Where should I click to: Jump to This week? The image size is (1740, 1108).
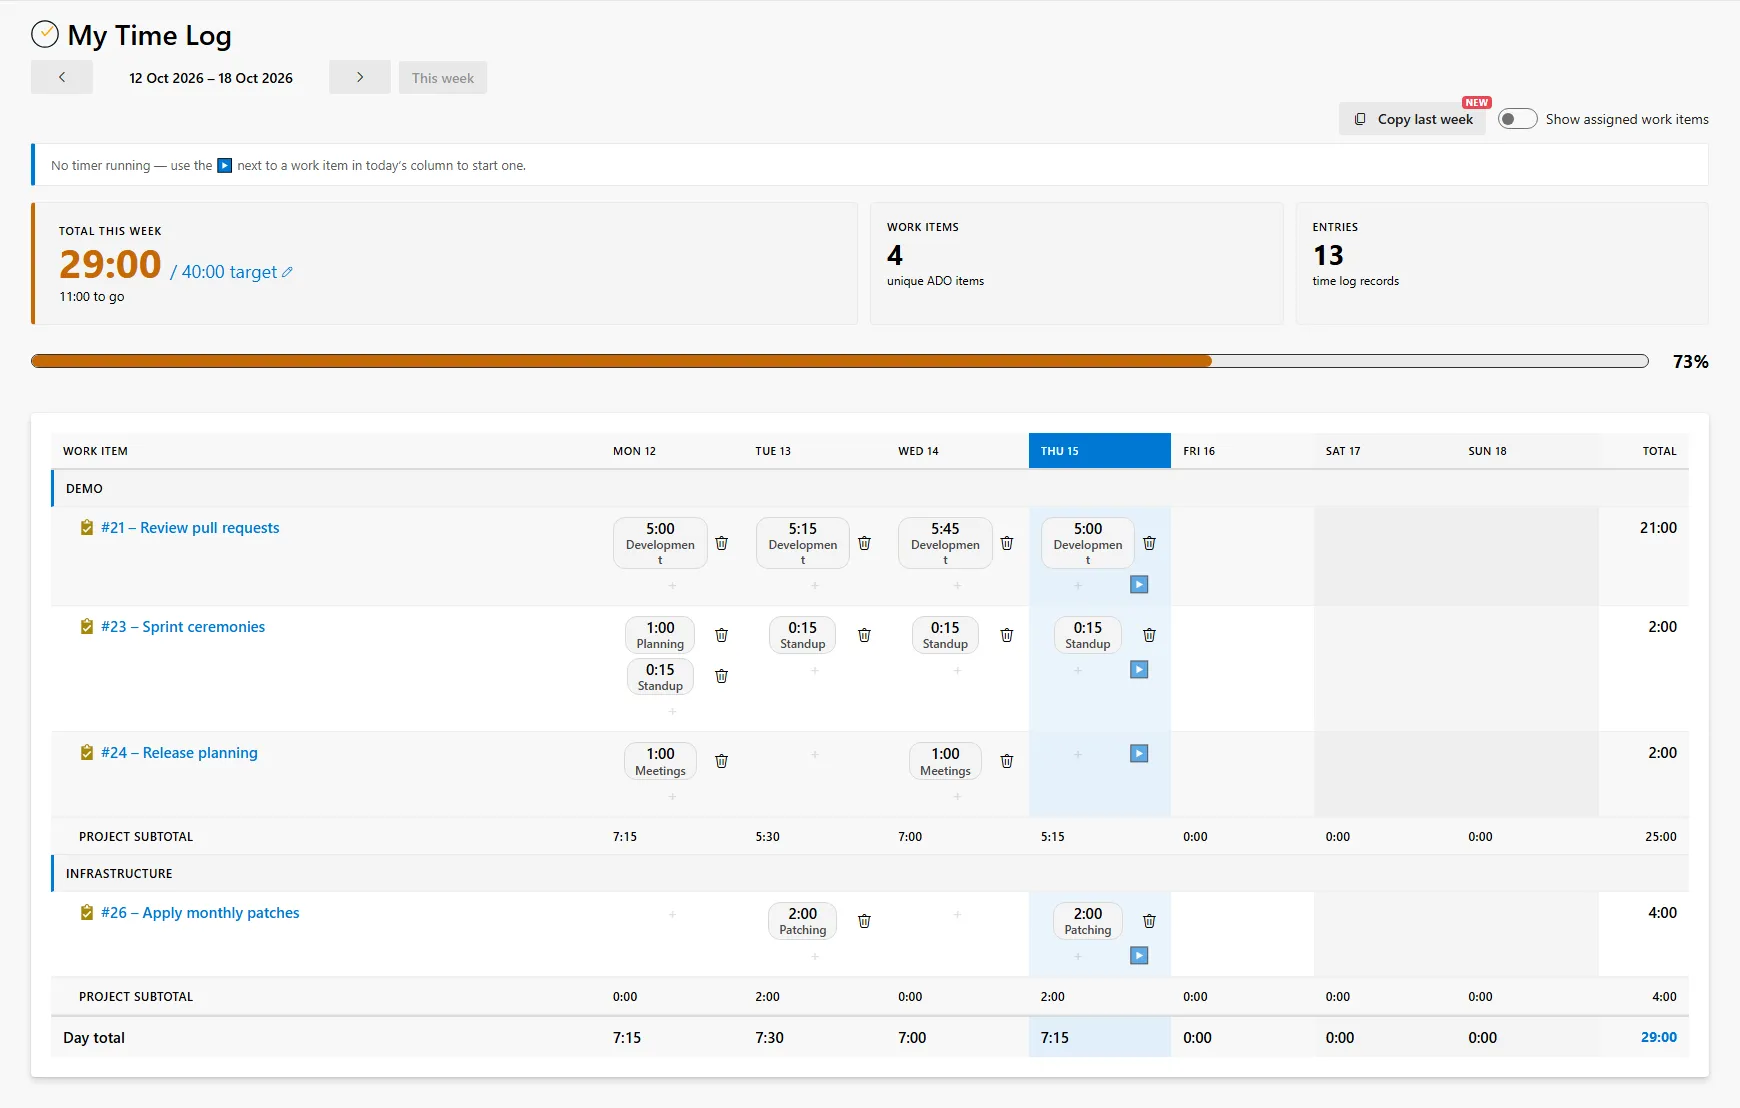click(x=443, y=78)
